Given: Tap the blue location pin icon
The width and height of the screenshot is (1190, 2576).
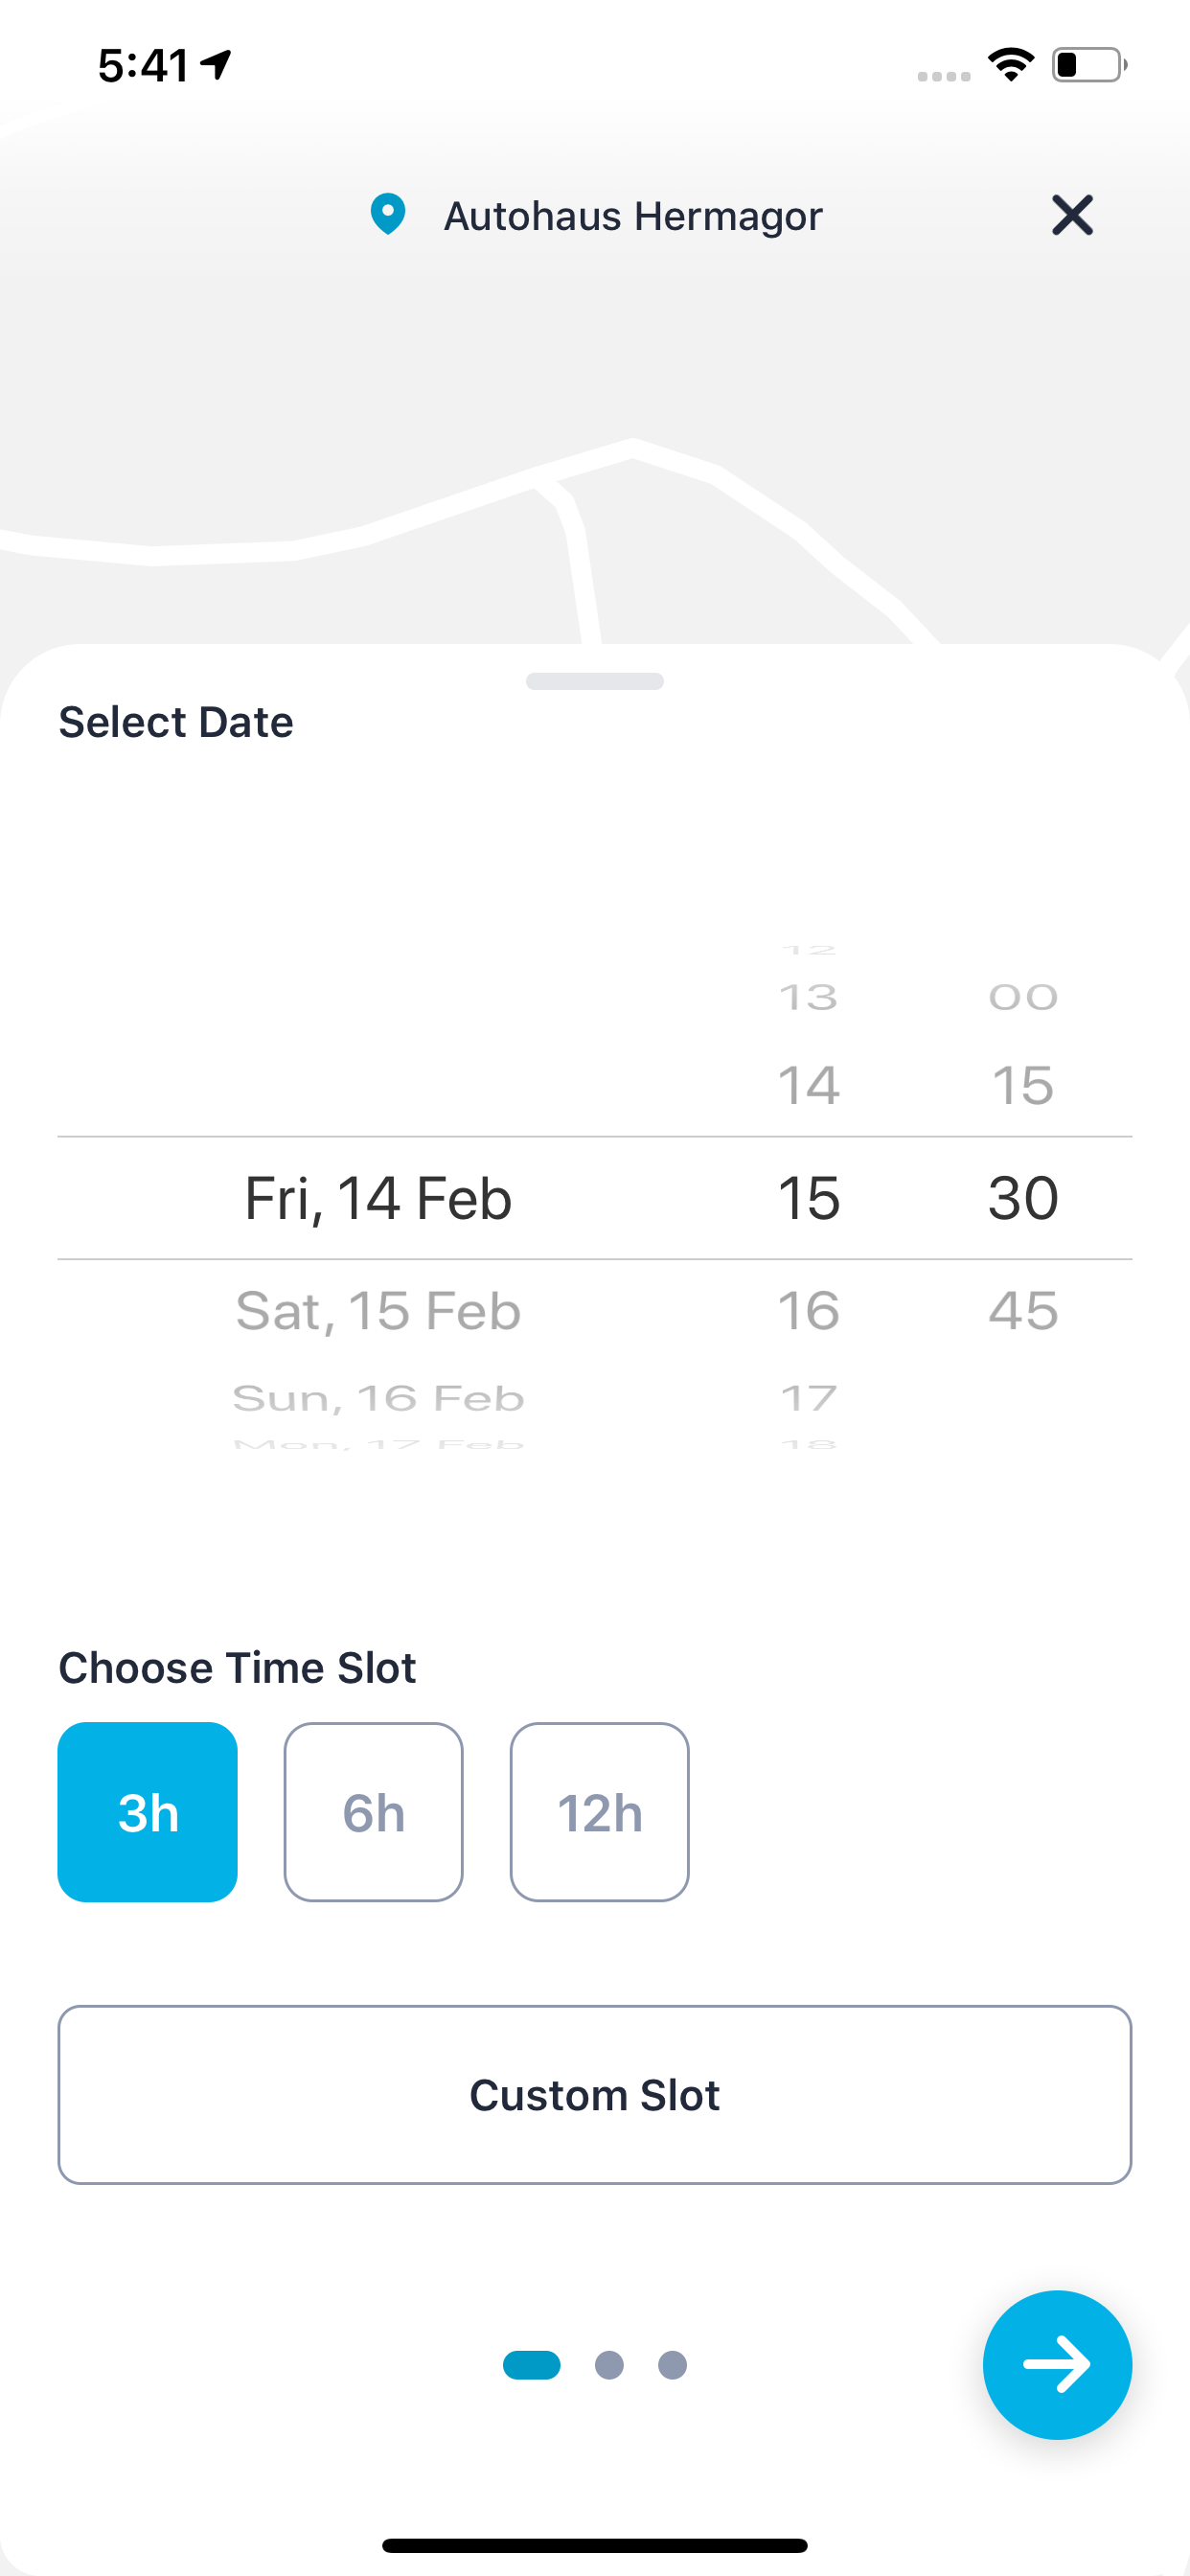Looking at the screenshot, I should click(388, 214).
